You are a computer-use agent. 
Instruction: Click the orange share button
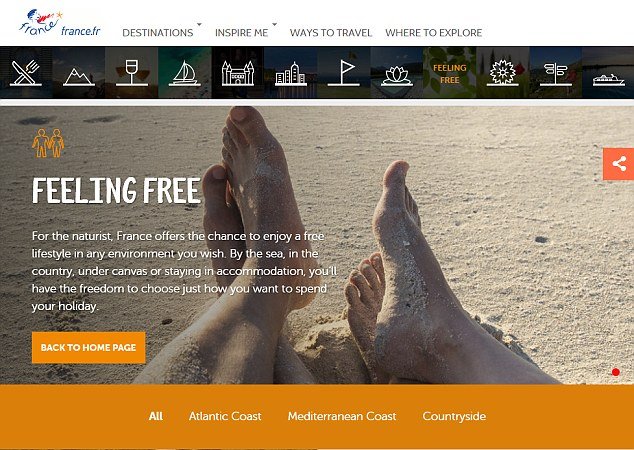[x=618, y=164]
